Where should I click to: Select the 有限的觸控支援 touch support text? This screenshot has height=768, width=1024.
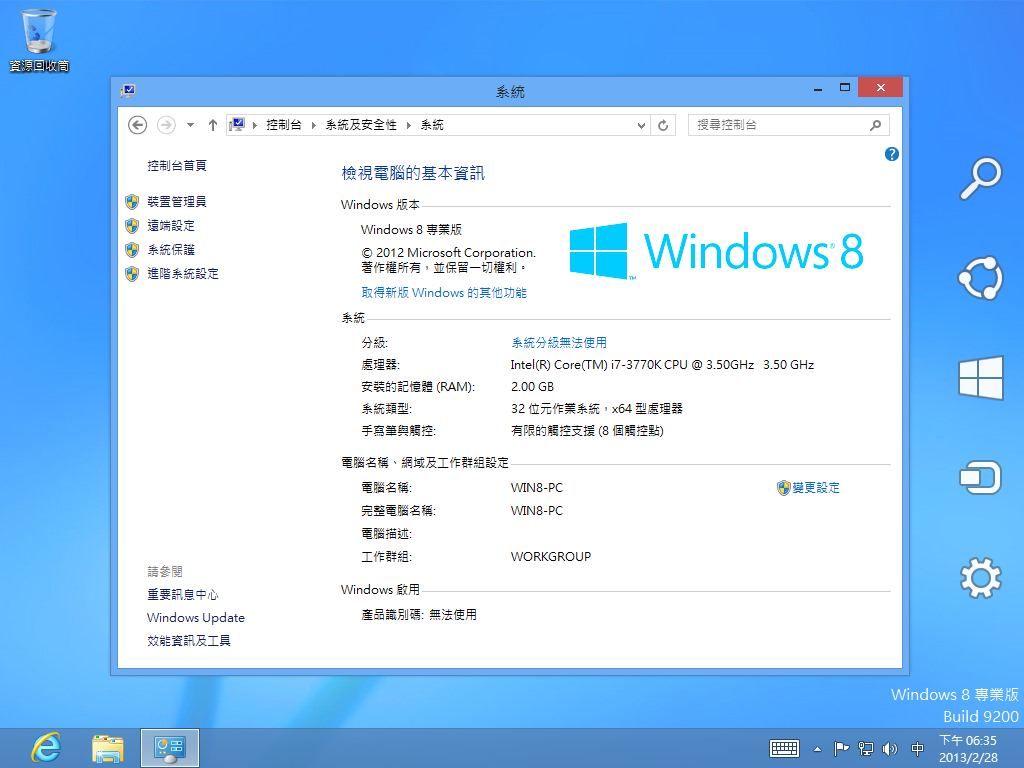tap(587, 431)
